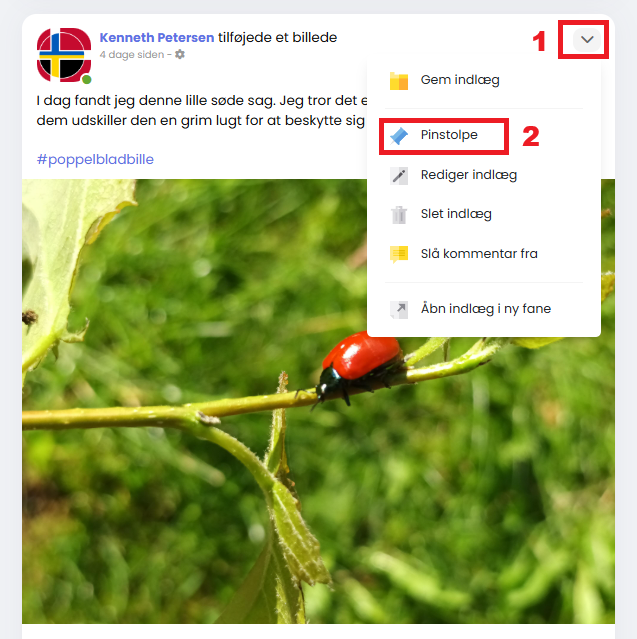
Task: Click the yellow comment bubble icon
Action: [x=399, y=254]
